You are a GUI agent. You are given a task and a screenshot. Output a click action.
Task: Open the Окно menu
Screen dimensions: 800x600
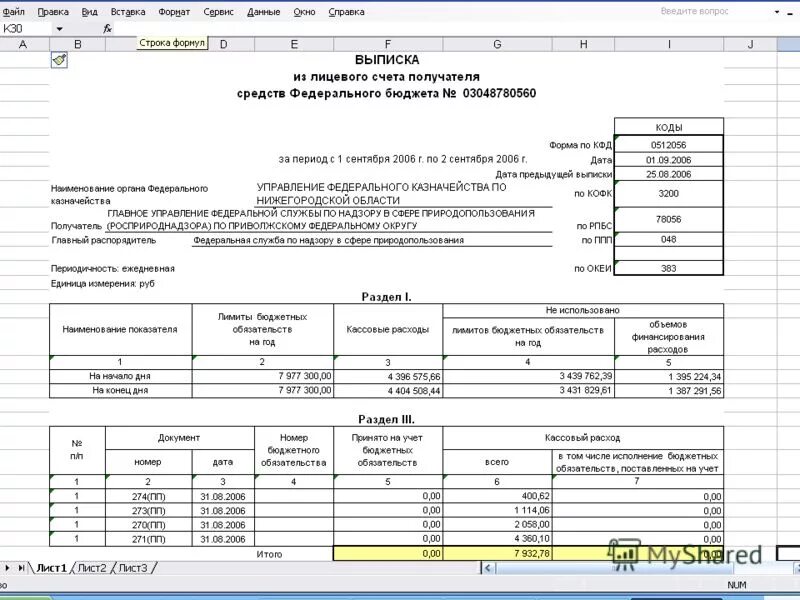(x=304, y=11)
